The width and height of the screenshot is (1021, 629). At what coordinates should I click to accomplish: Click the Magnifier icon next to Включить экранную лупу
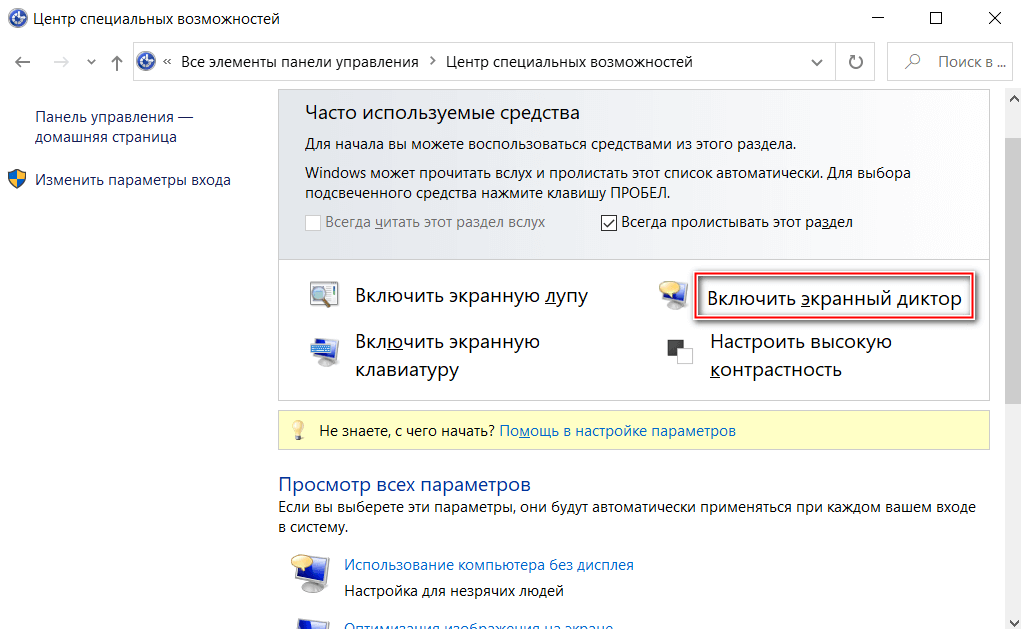[x=323, y=296]
